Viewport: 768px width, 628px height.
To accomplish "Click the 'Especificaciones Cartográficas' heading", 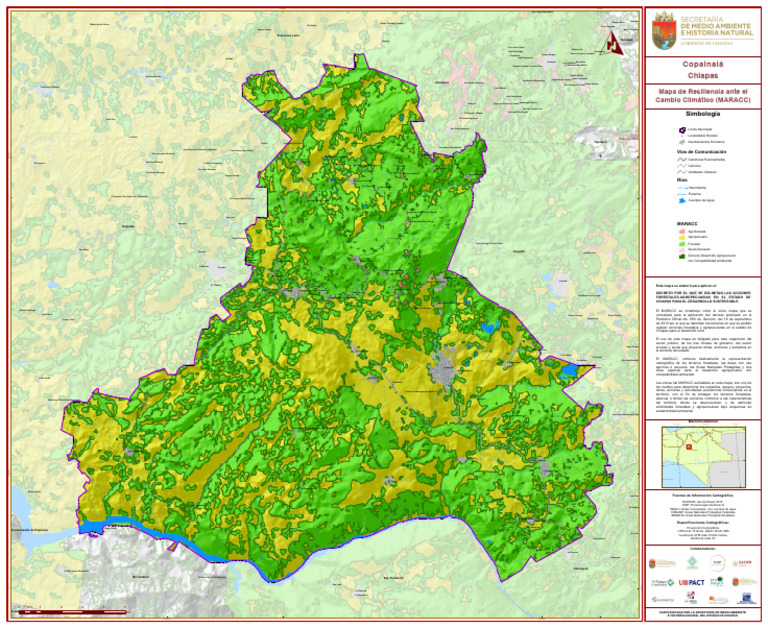I will tap(703, 523).
